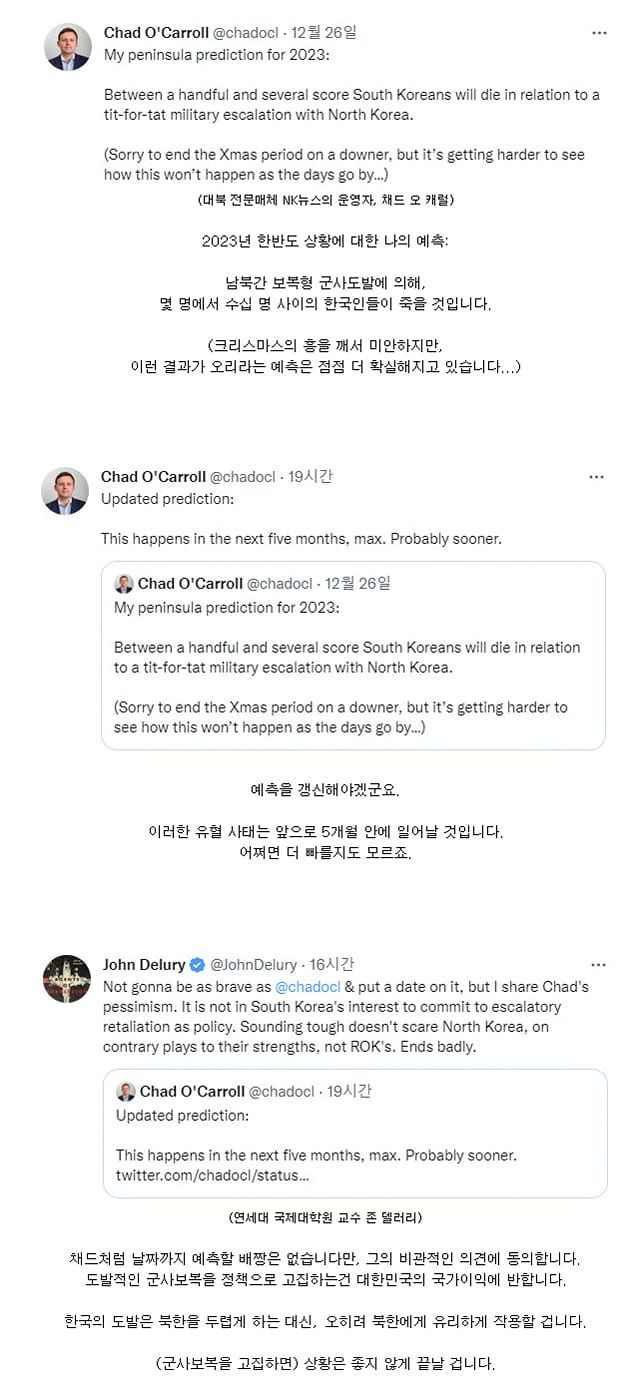Viewport: 640px width, 1388px height.
Task: Click Chad O'Carroll's name on the first tweet
Action: 156,33
